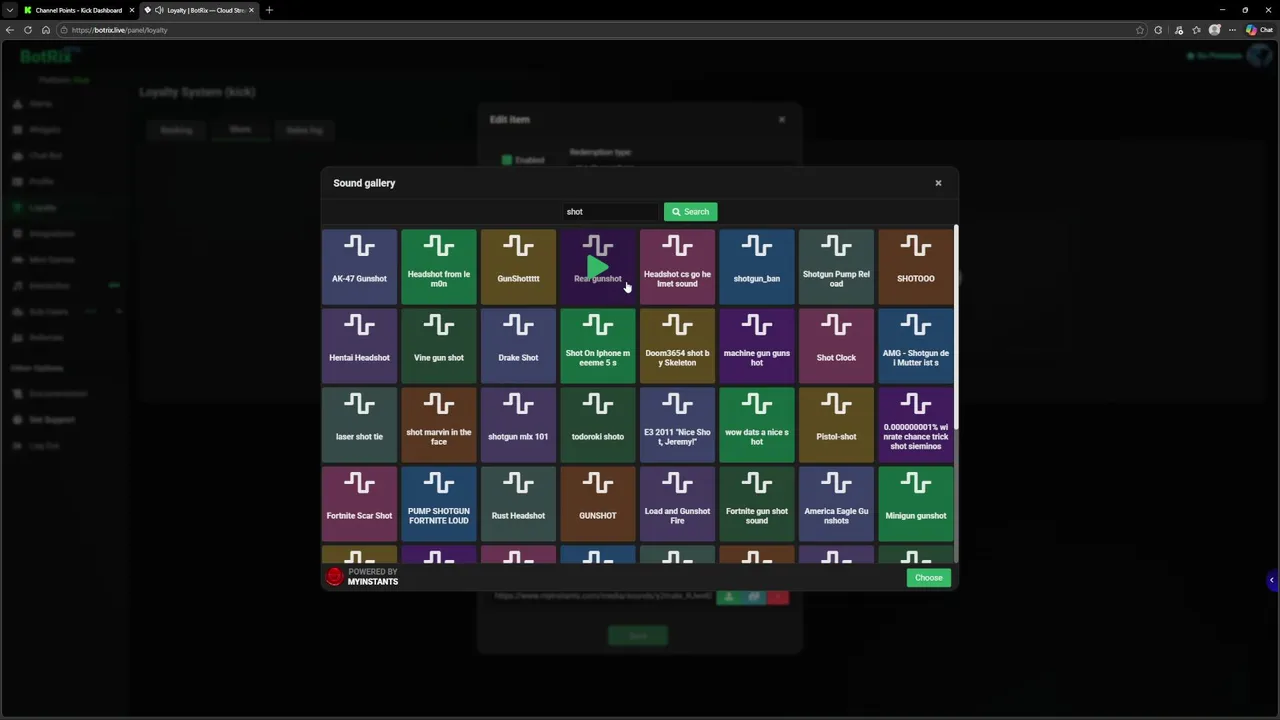Select the todoroki shoto sound tile
Image resolution: width=1280 pixels, height=720 pixels.
click(x=597, y=425)
